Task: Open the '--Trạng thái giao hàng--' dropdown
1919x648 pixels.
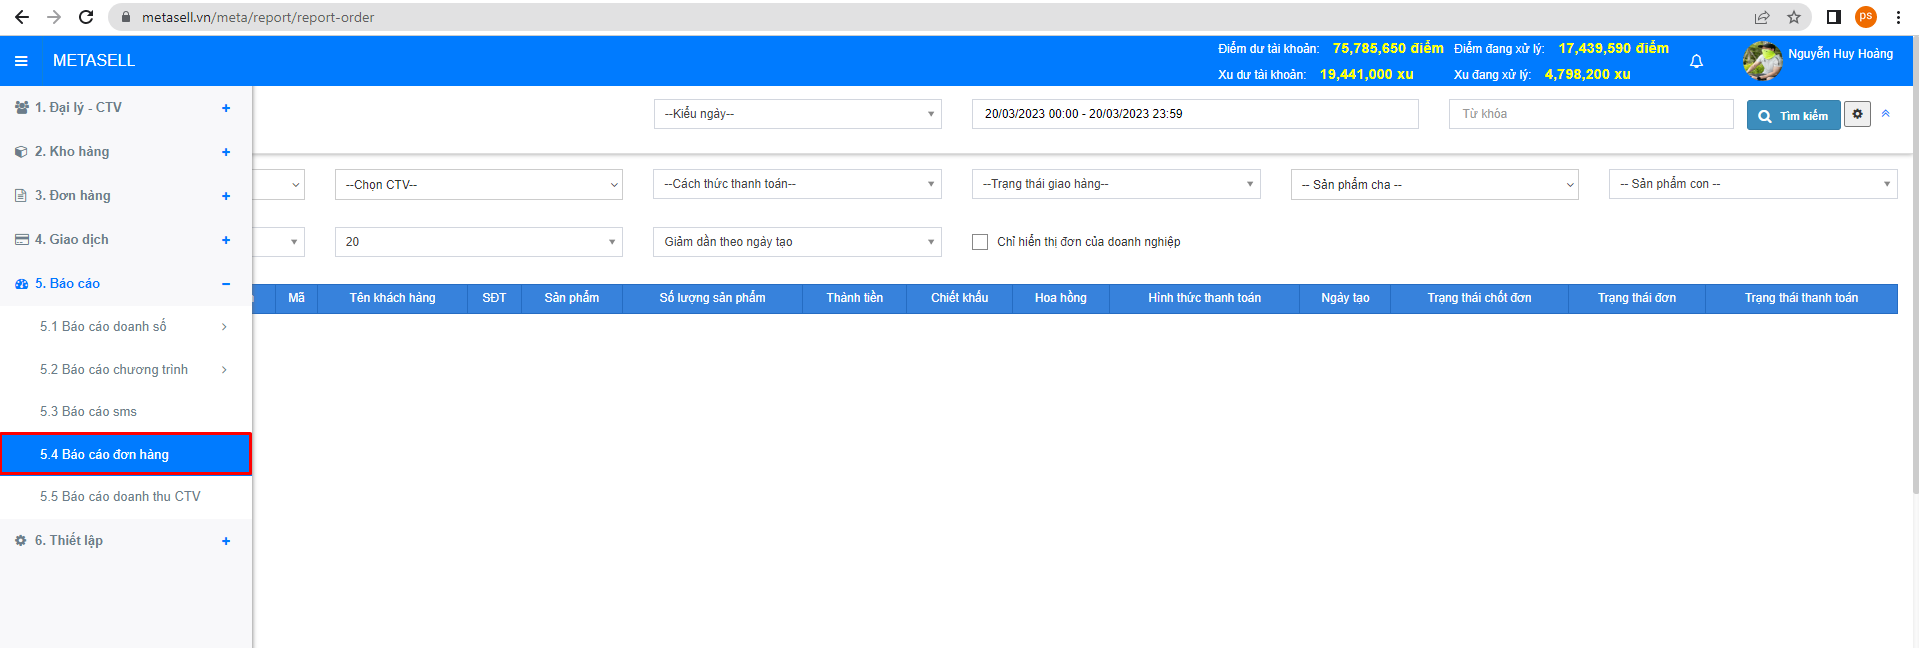Action: pyautogui.click(x=1115, y=184)
